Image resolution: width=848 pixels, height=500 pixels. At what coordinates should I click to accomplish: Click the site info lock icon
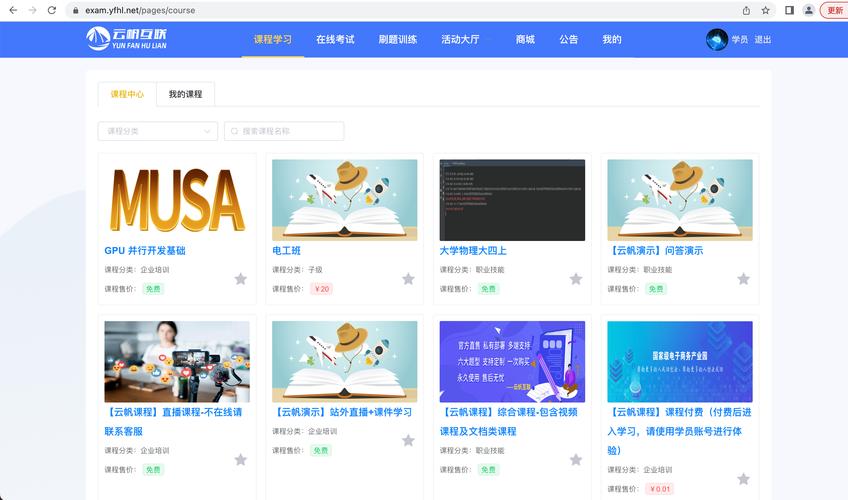pos(75,10)
